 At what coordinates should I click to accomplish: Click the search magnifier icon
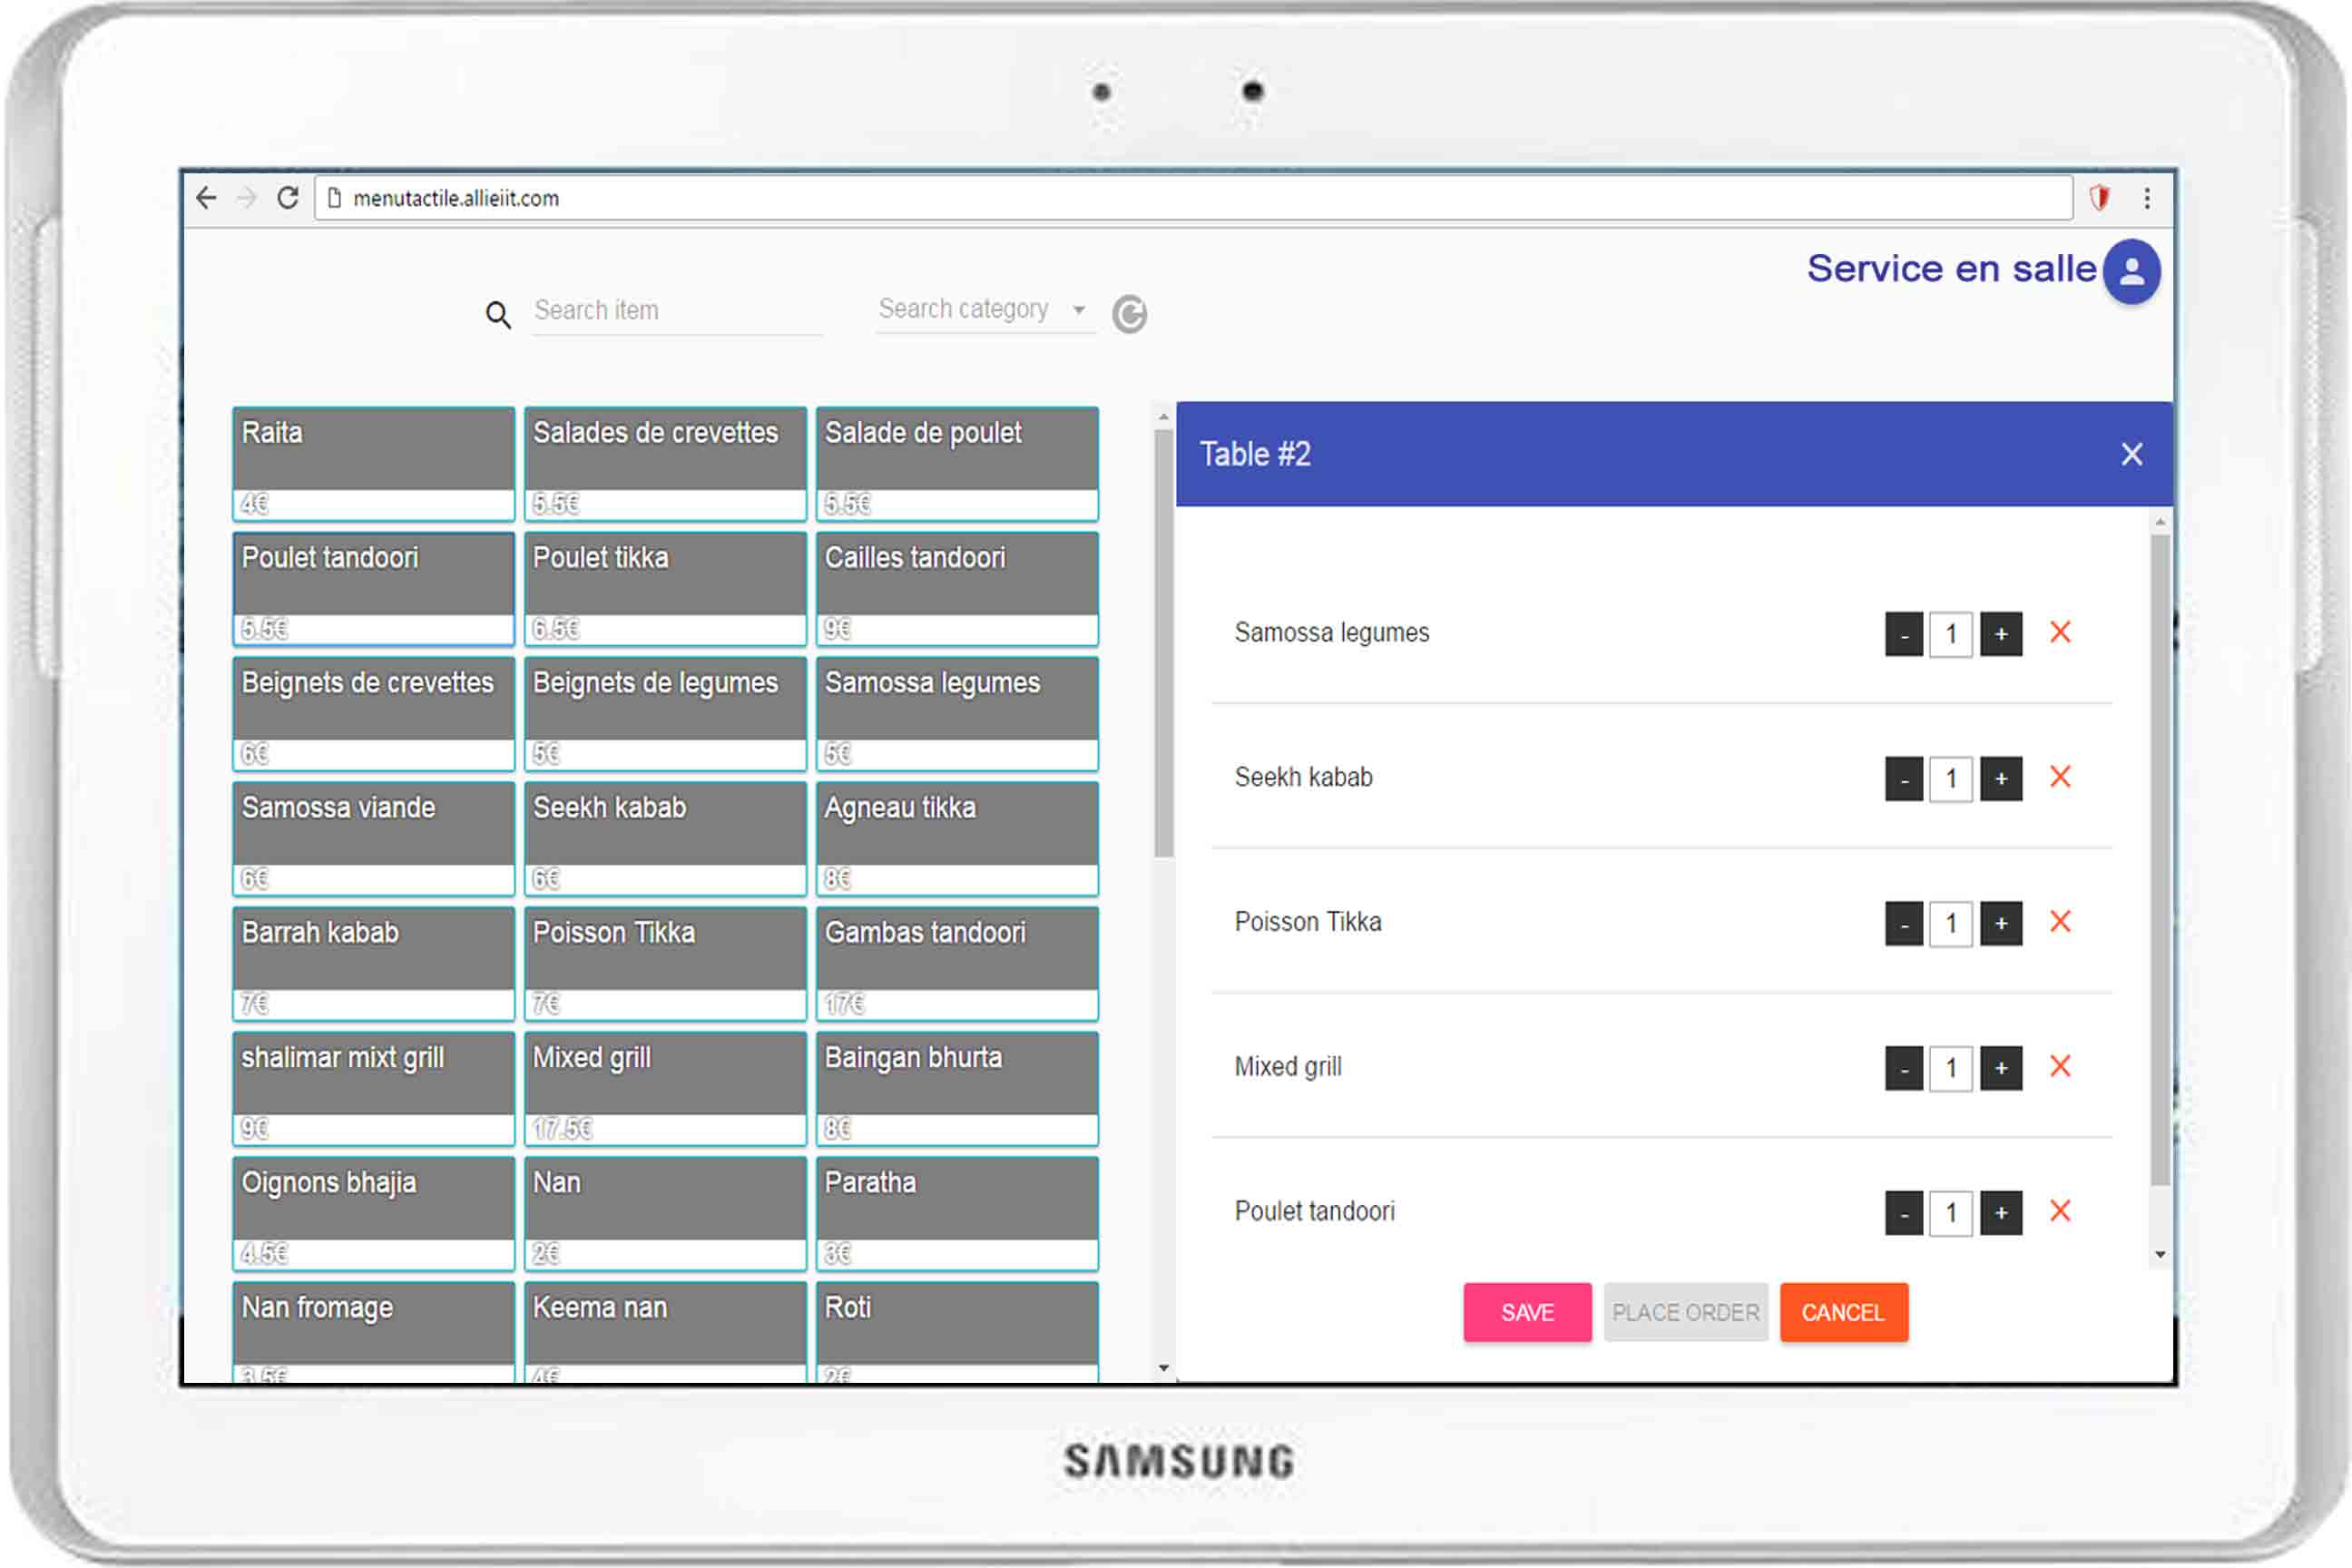coord(498,315)
